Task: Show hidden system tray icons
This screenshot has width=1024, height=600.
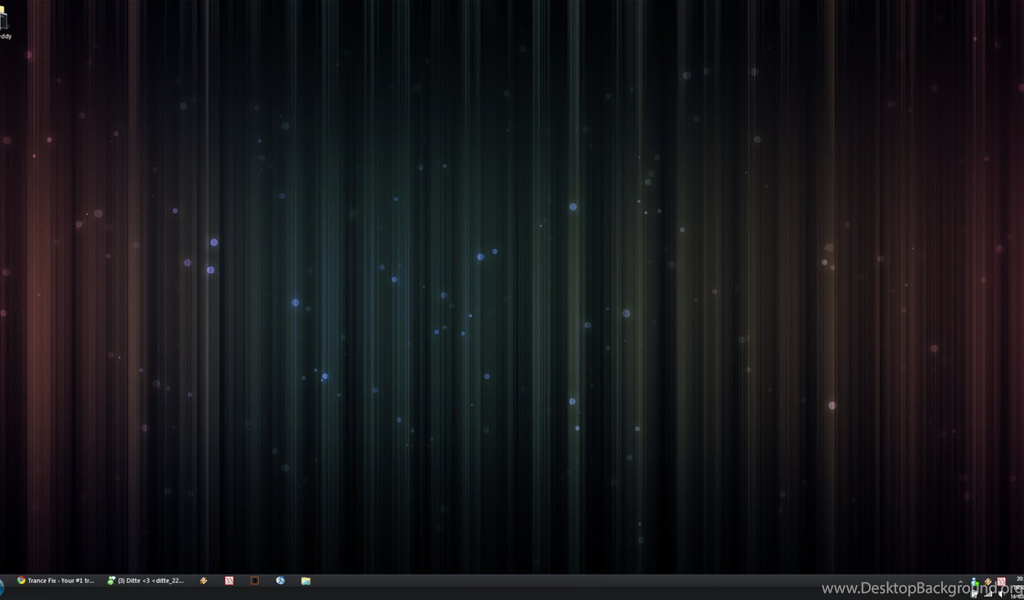Action: [961, 582]
